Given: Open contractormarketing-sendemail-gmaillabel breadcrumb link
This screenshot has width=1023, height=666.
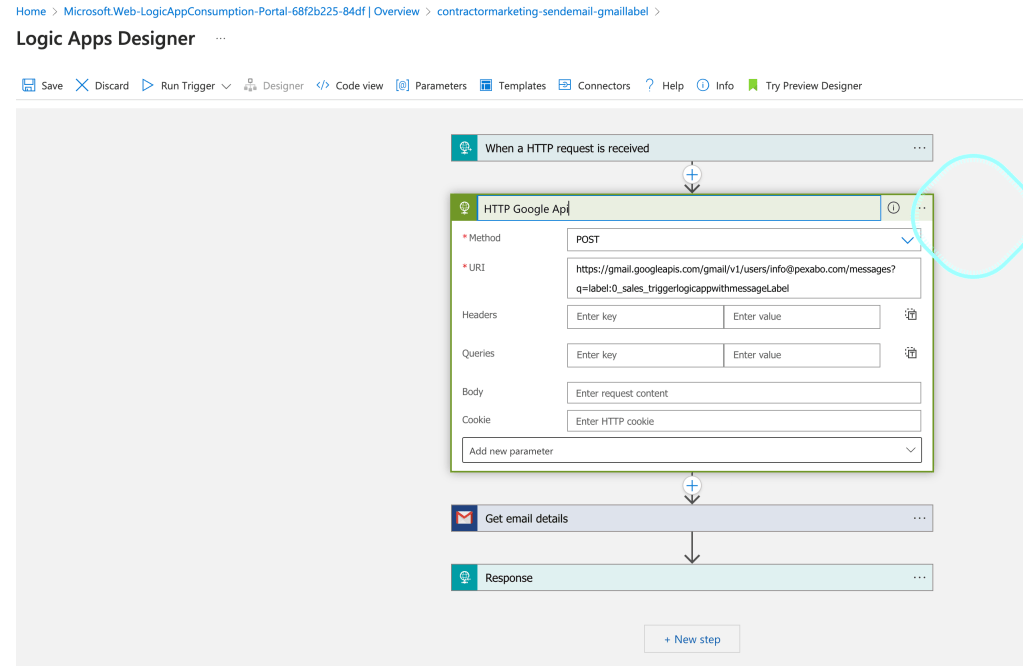Looking at the screenshot, I should [x=543, y=11].
